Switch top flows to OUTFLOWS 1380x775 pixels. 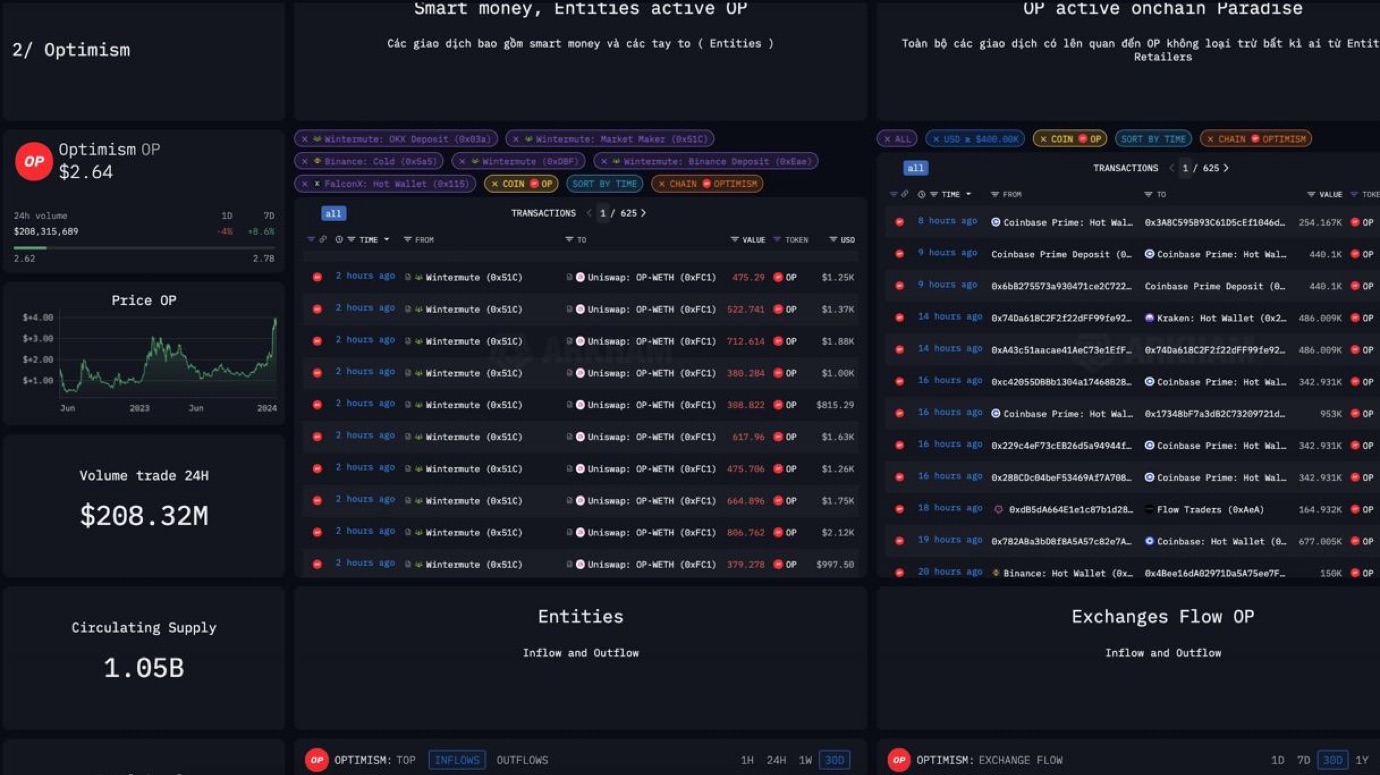click(x=522, y=760)
